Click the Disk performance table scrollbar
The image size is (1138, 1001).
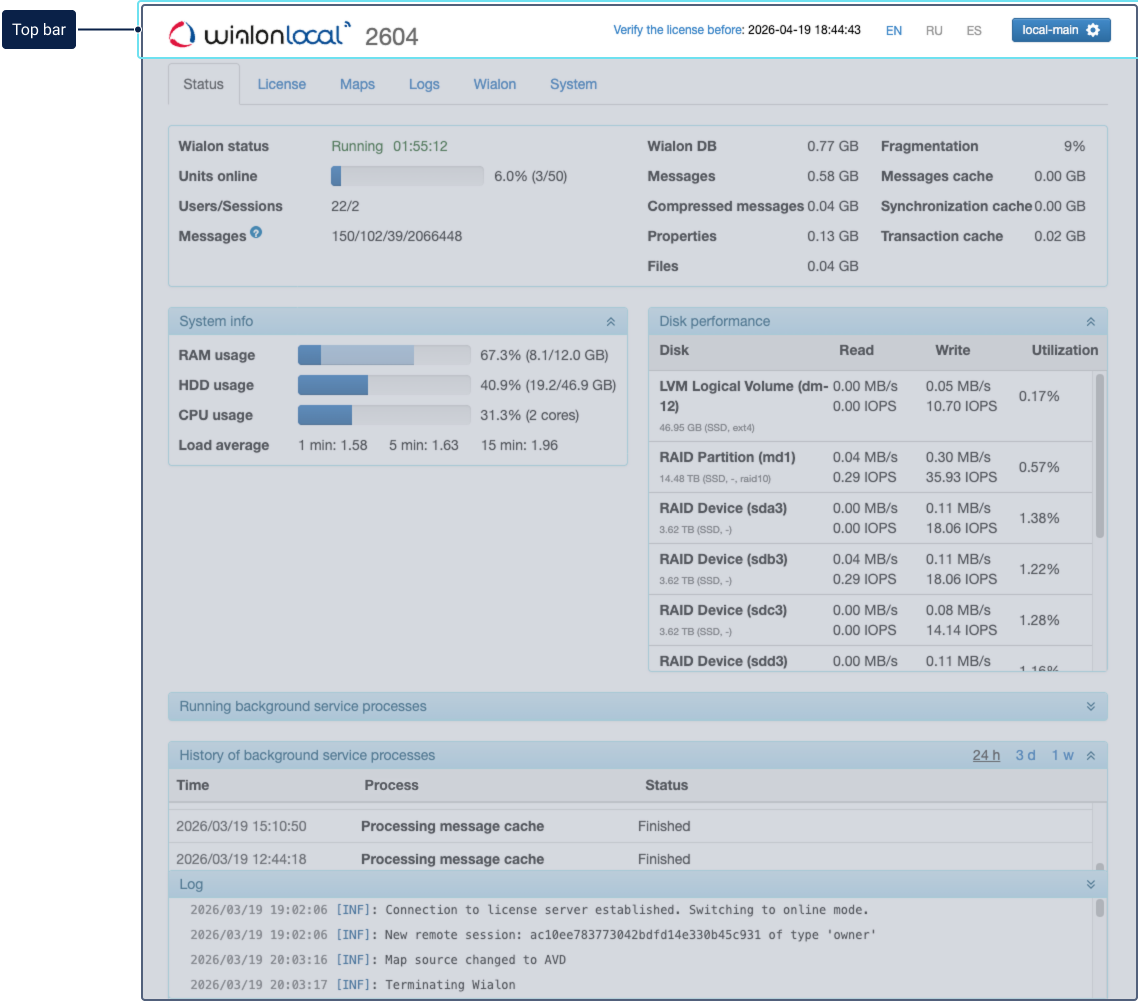[1100, 457]
